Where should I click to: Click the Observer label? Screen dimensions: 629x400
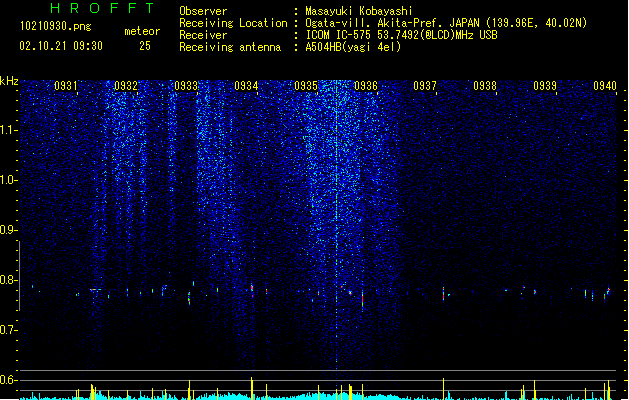coord(203,11)
